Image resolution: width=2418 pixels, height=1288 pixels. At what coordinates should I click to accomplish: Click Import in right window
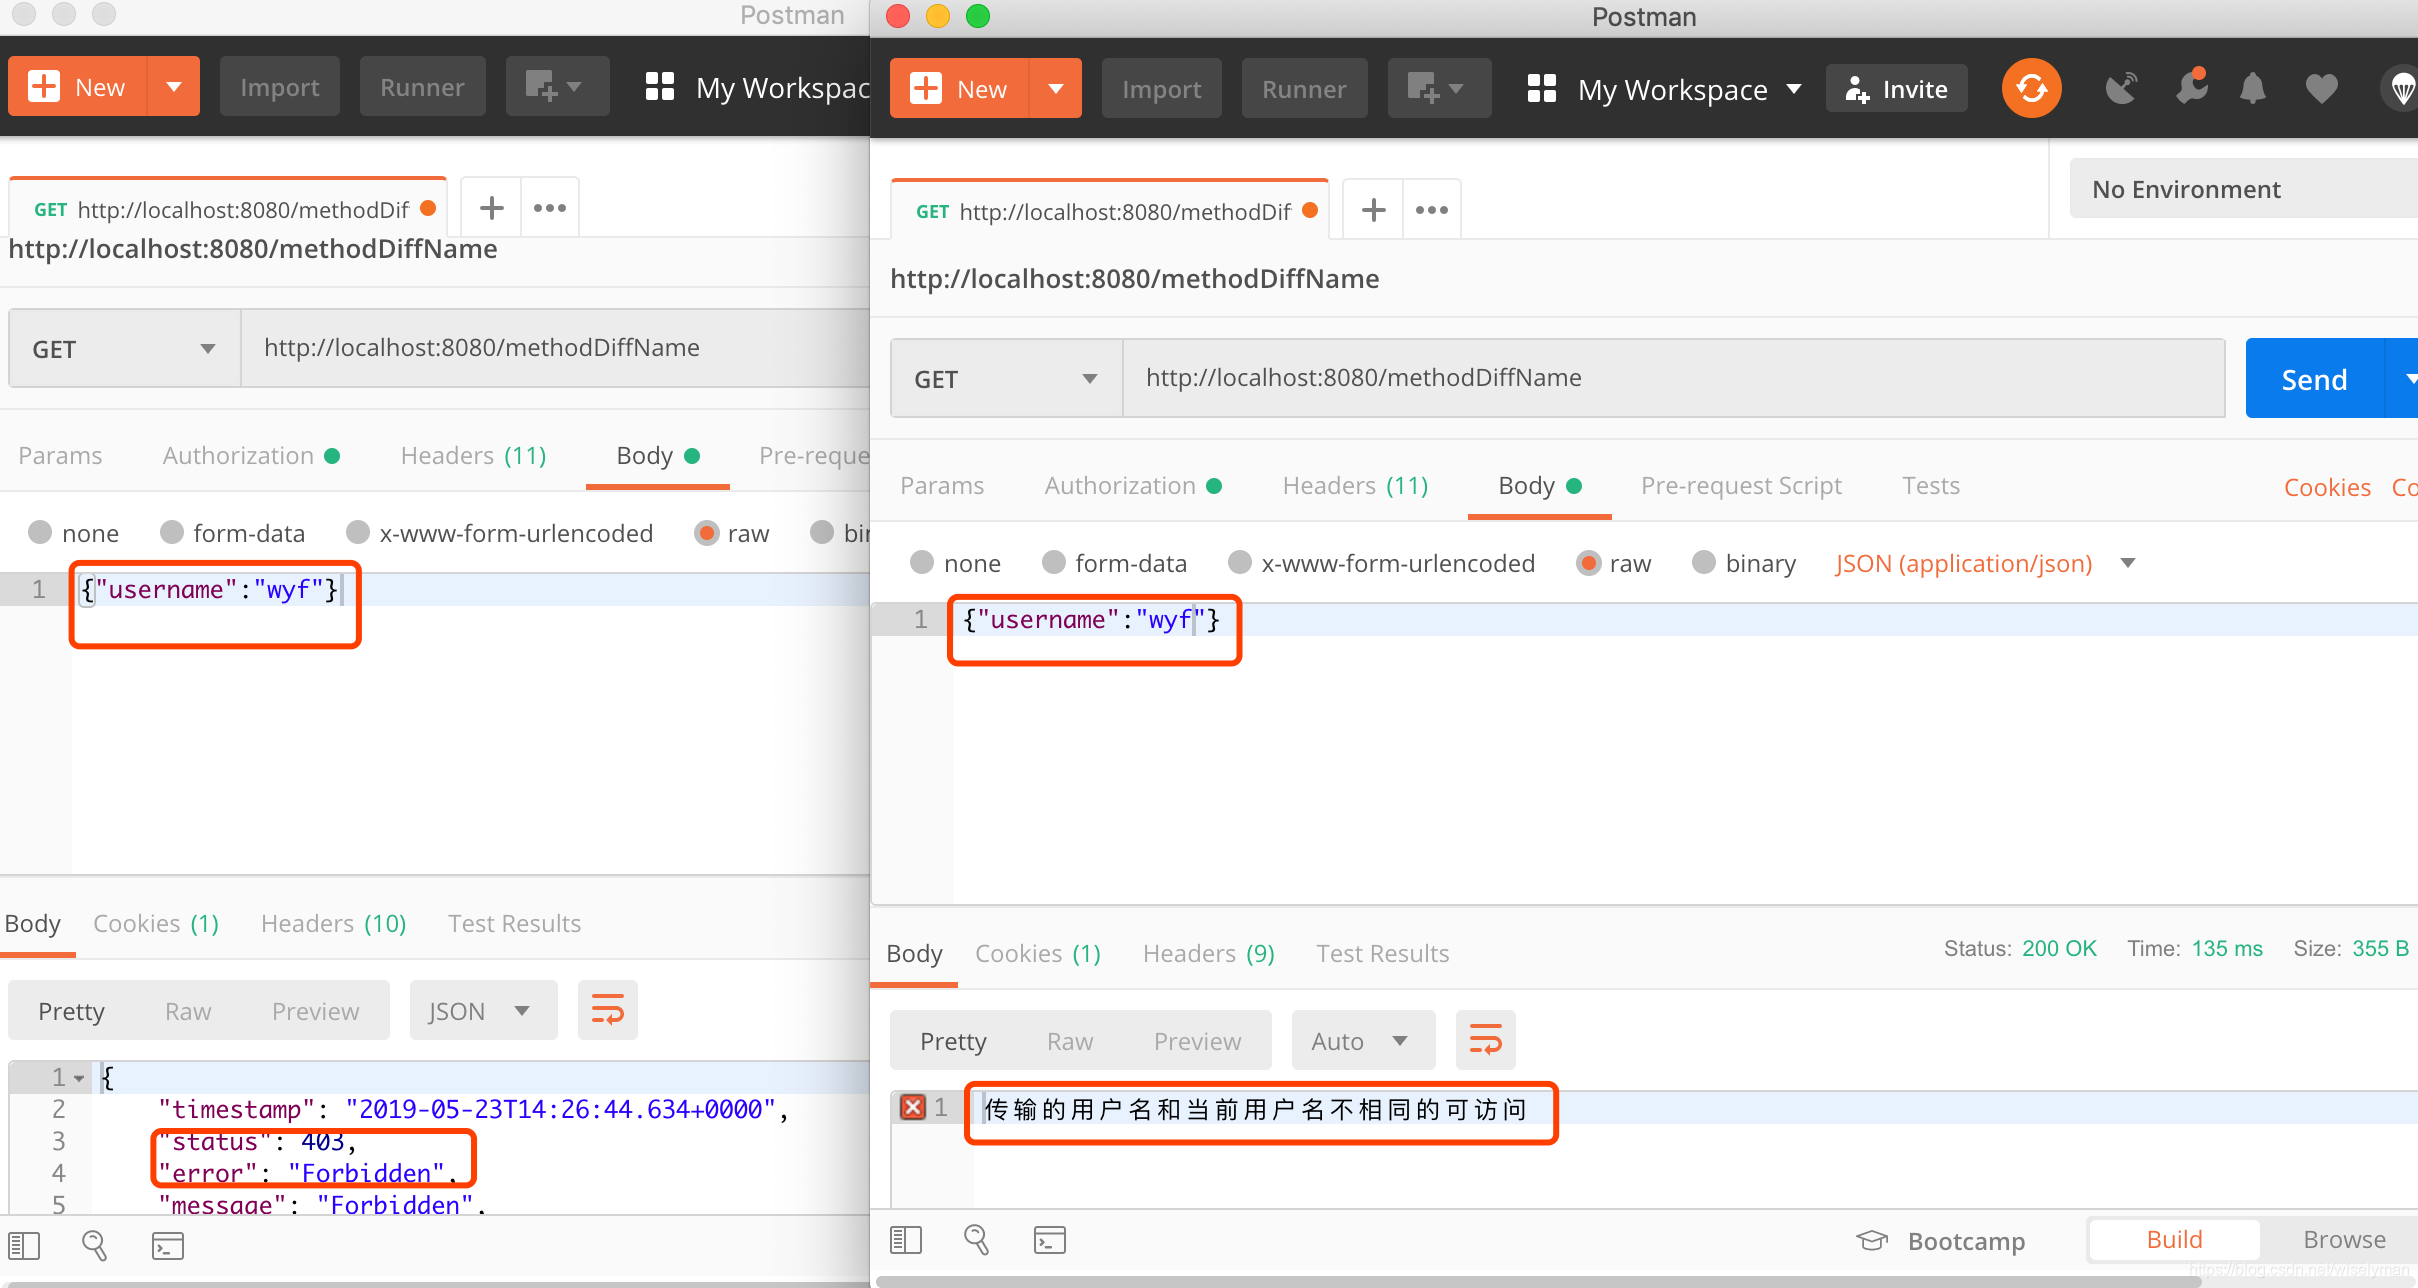(1161, 89)
